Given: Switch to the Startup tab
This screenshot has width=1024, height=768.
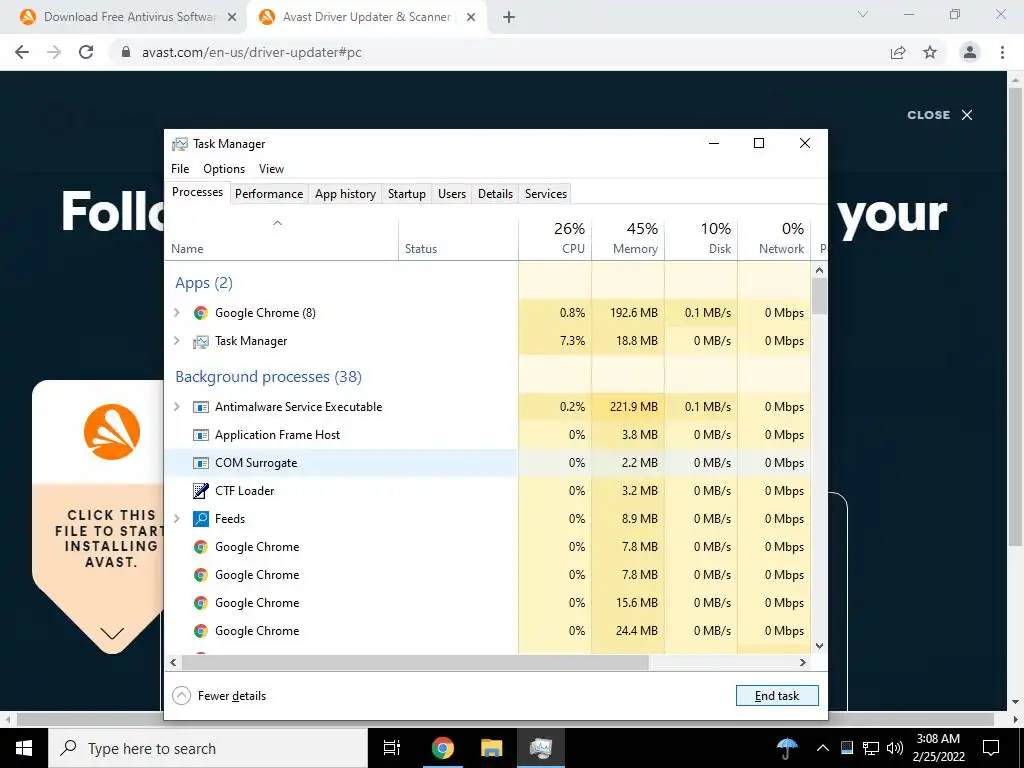Looking at the screenshot, I should point(407,194).
